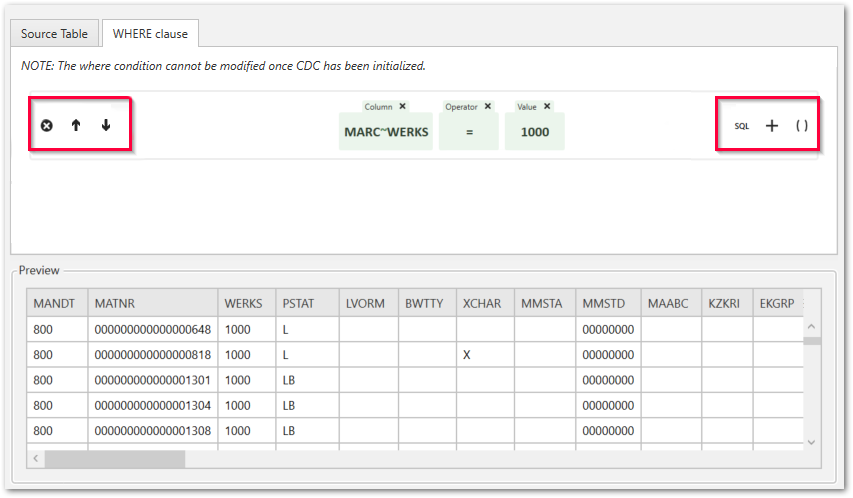
Task: Move the criteria row up
Action: pyautogui.click(x=76, y=126)
